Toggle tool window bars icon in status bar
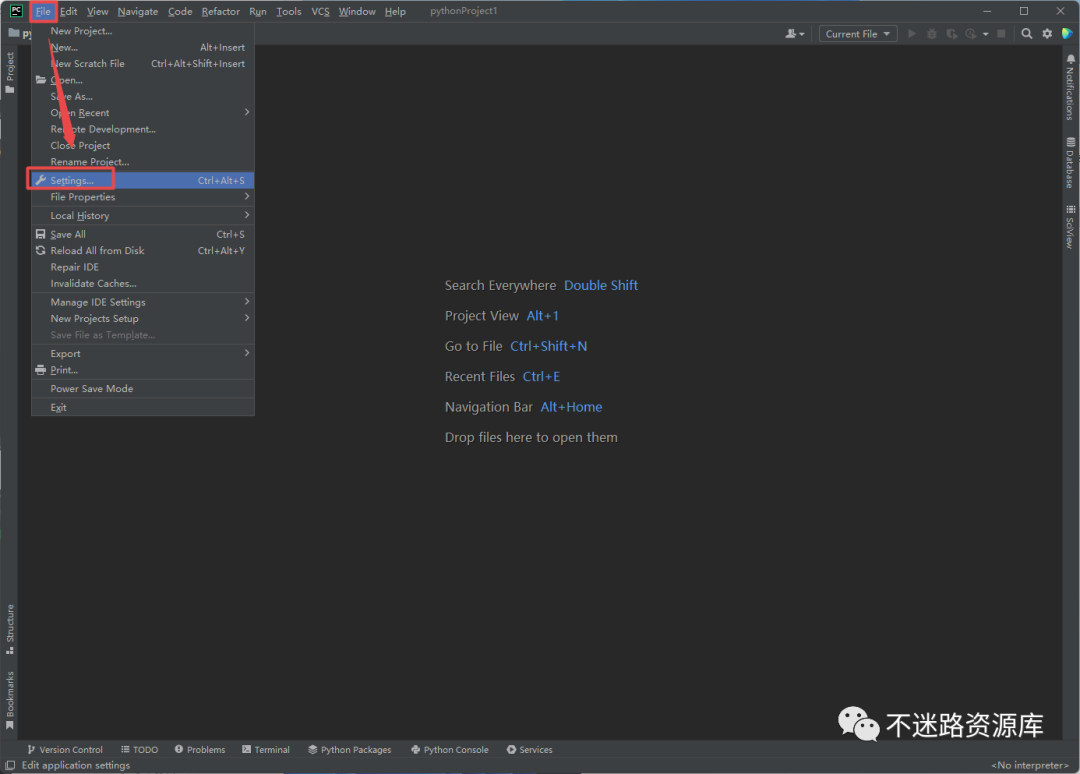 (x=10, y=765)
